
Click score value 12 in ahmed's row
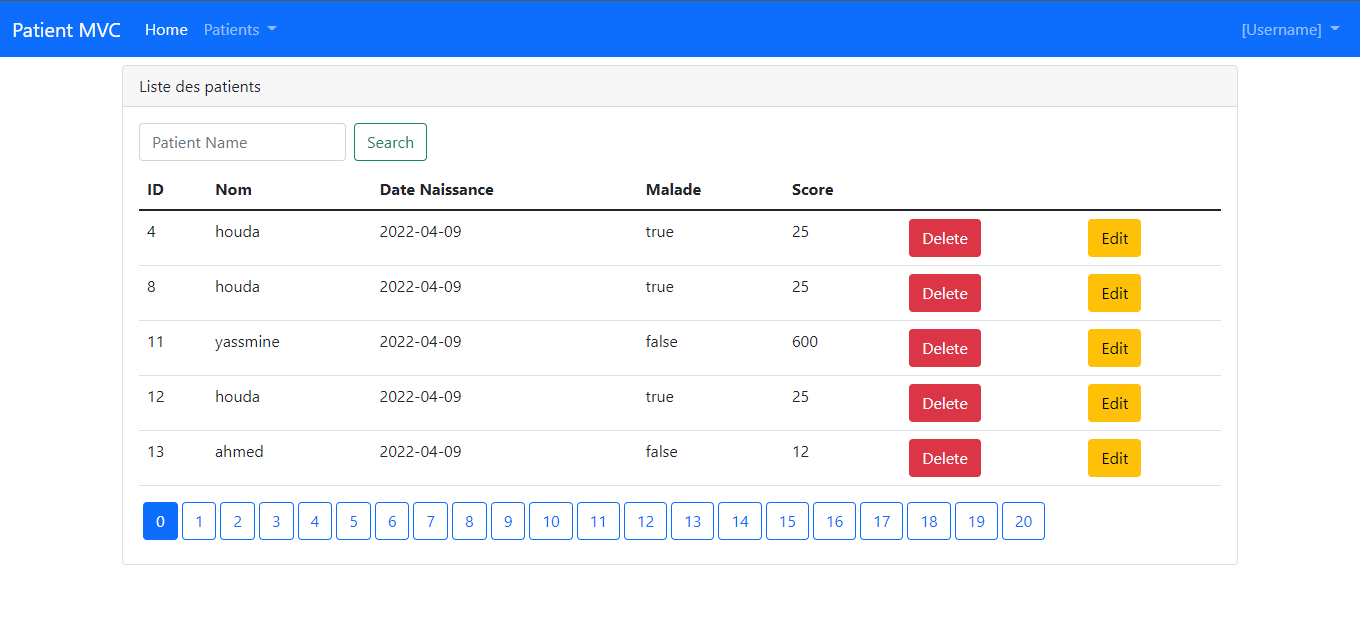pyautogui.click(x=800, y=452)
